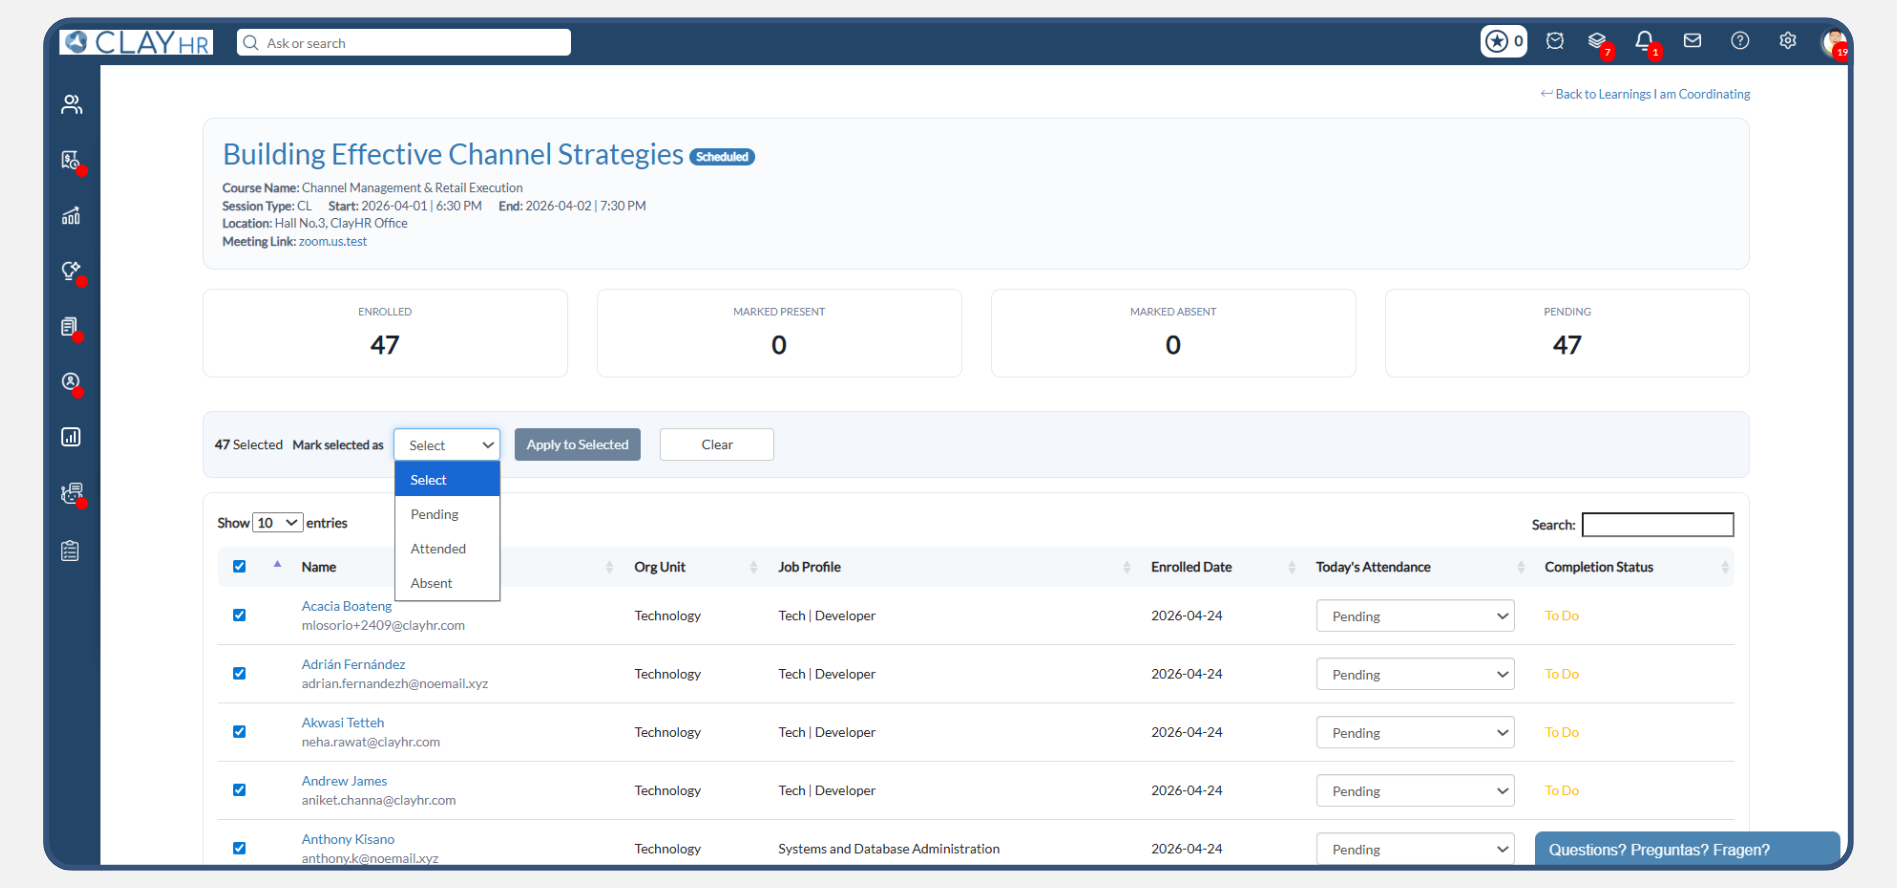Choose Absent in the dropdown list
The image size is (1897, 888).
click(447, 583)
